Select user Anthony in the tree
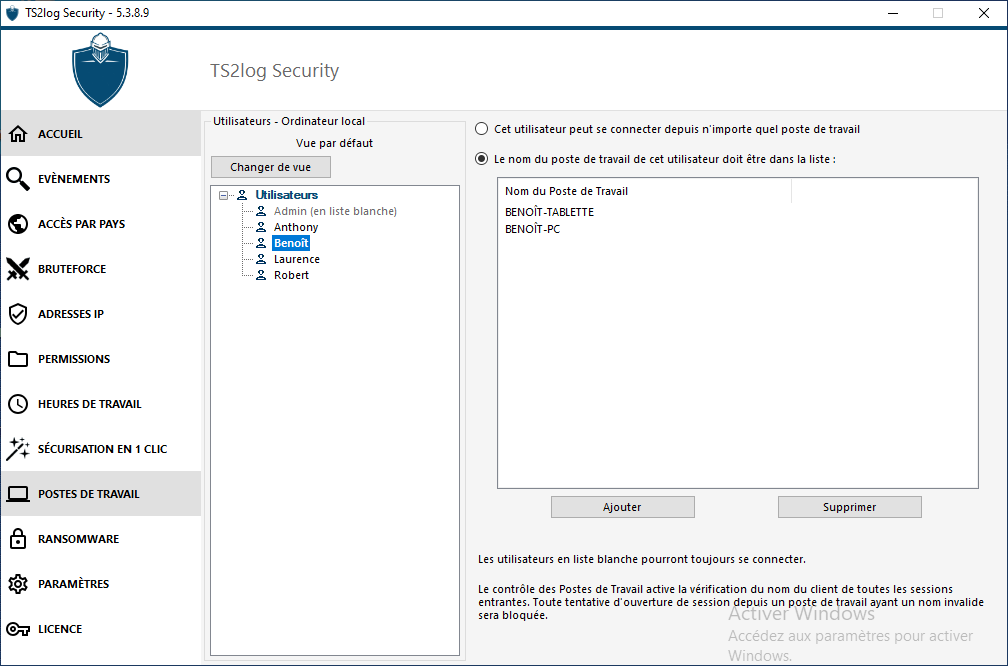Image resolution: width=1008 pixels, height=666 pixels. pos(296,227)
